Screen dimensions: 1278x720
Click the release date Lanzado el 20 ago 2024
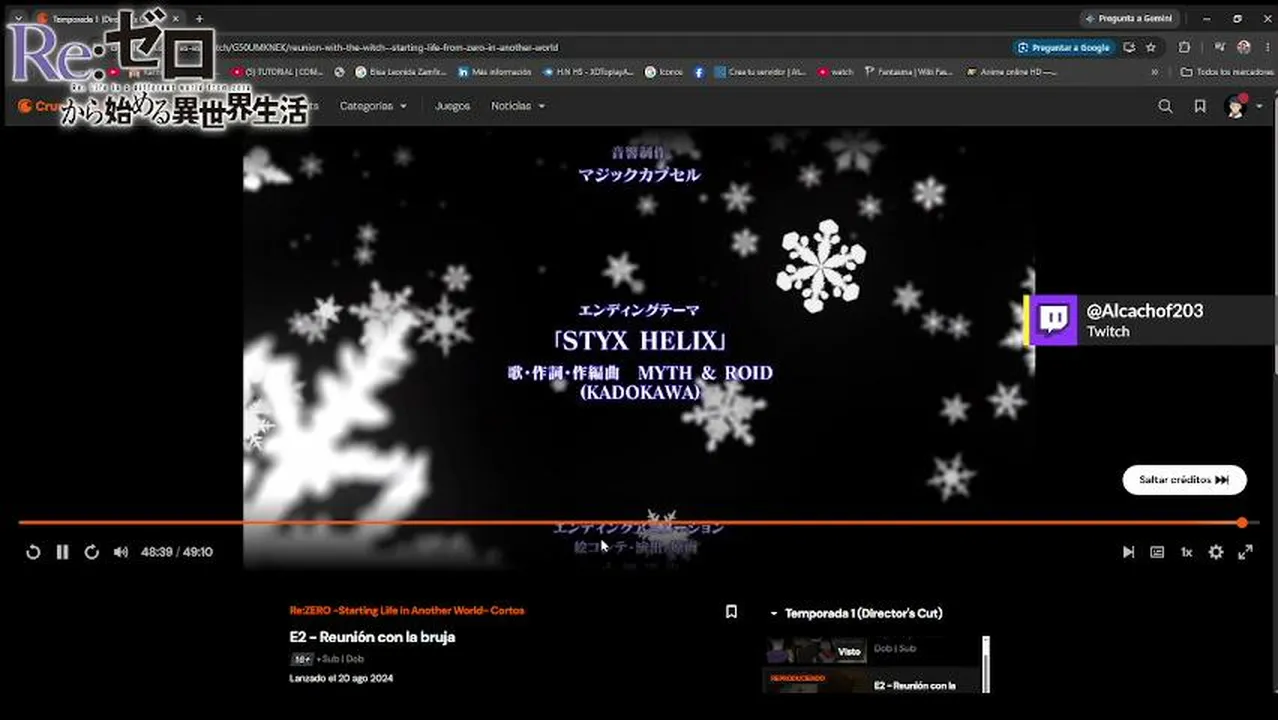coord(341,678)
